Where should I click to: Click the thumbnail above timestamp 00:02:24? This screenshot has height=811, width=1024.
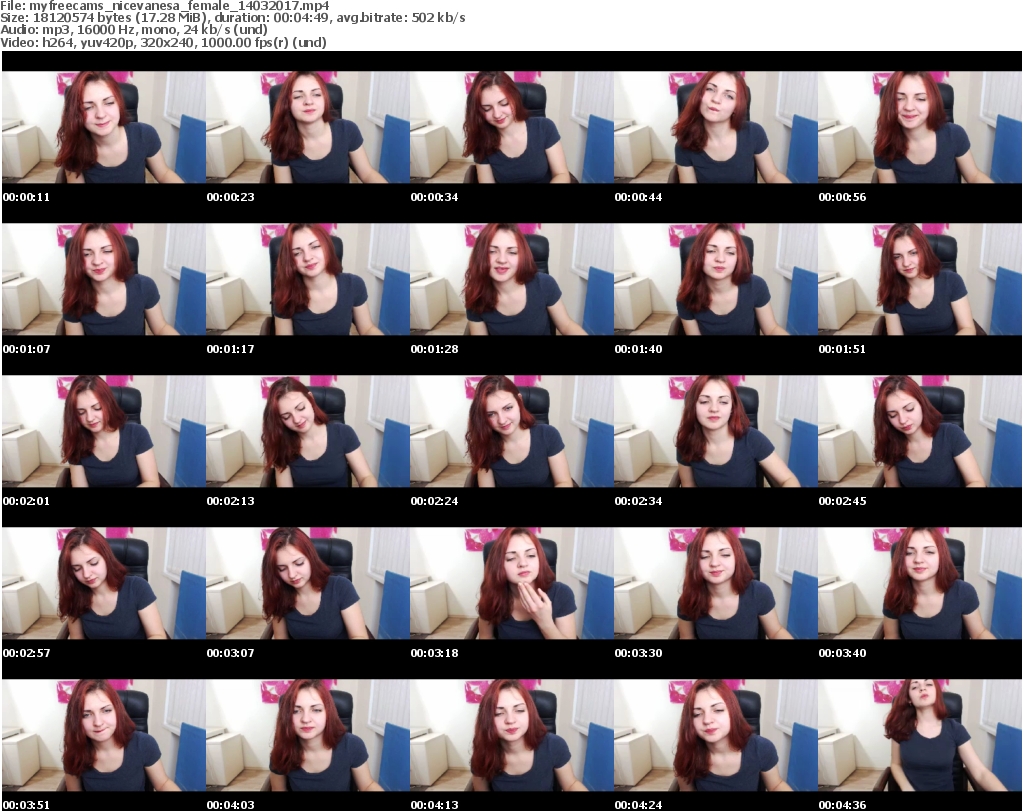tap(512, 432)
